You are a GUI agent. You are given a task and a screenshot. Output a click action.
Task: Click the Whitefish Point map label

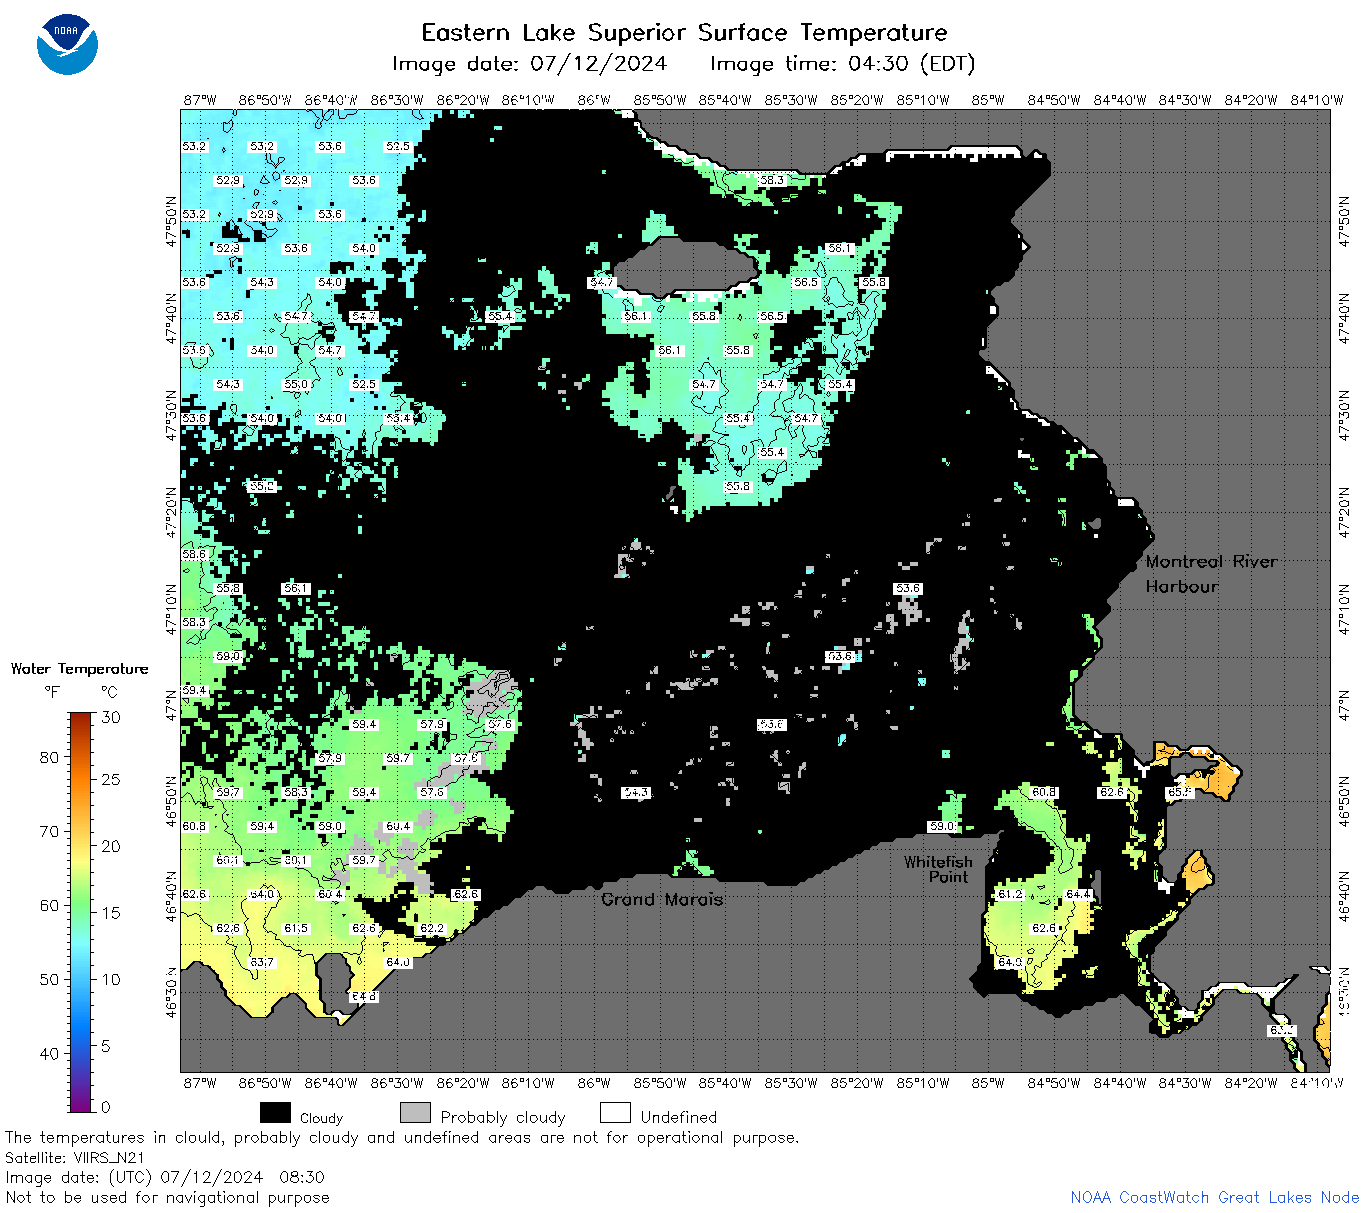[x=938, y=869]
